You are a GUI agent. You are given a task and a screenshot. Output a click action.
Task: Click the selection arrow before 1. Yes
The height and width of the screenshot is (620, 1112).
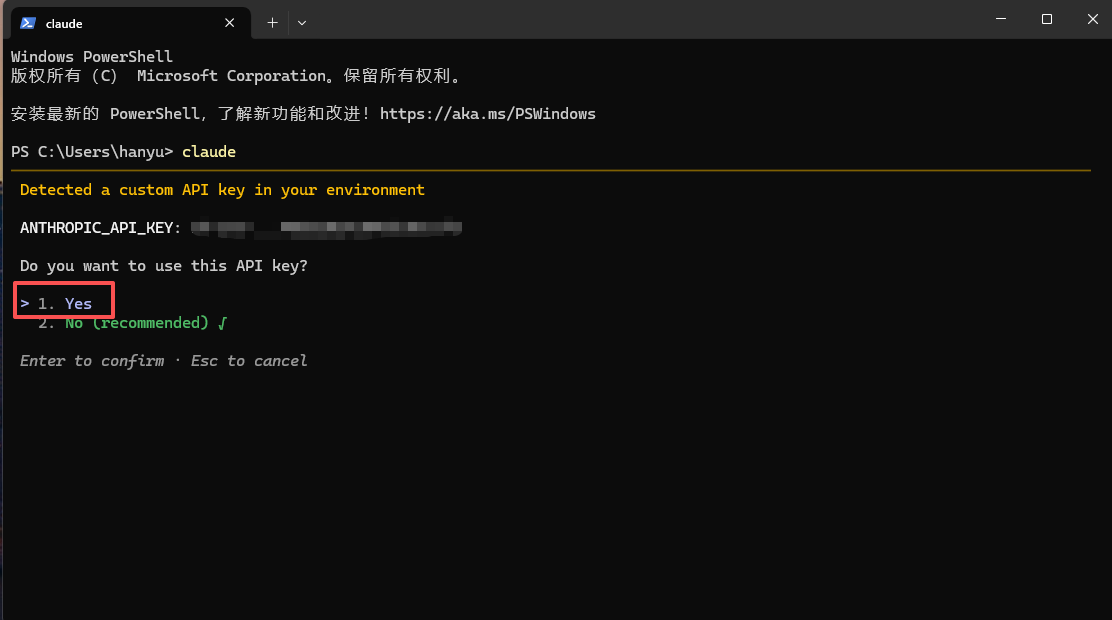point(25,304)
